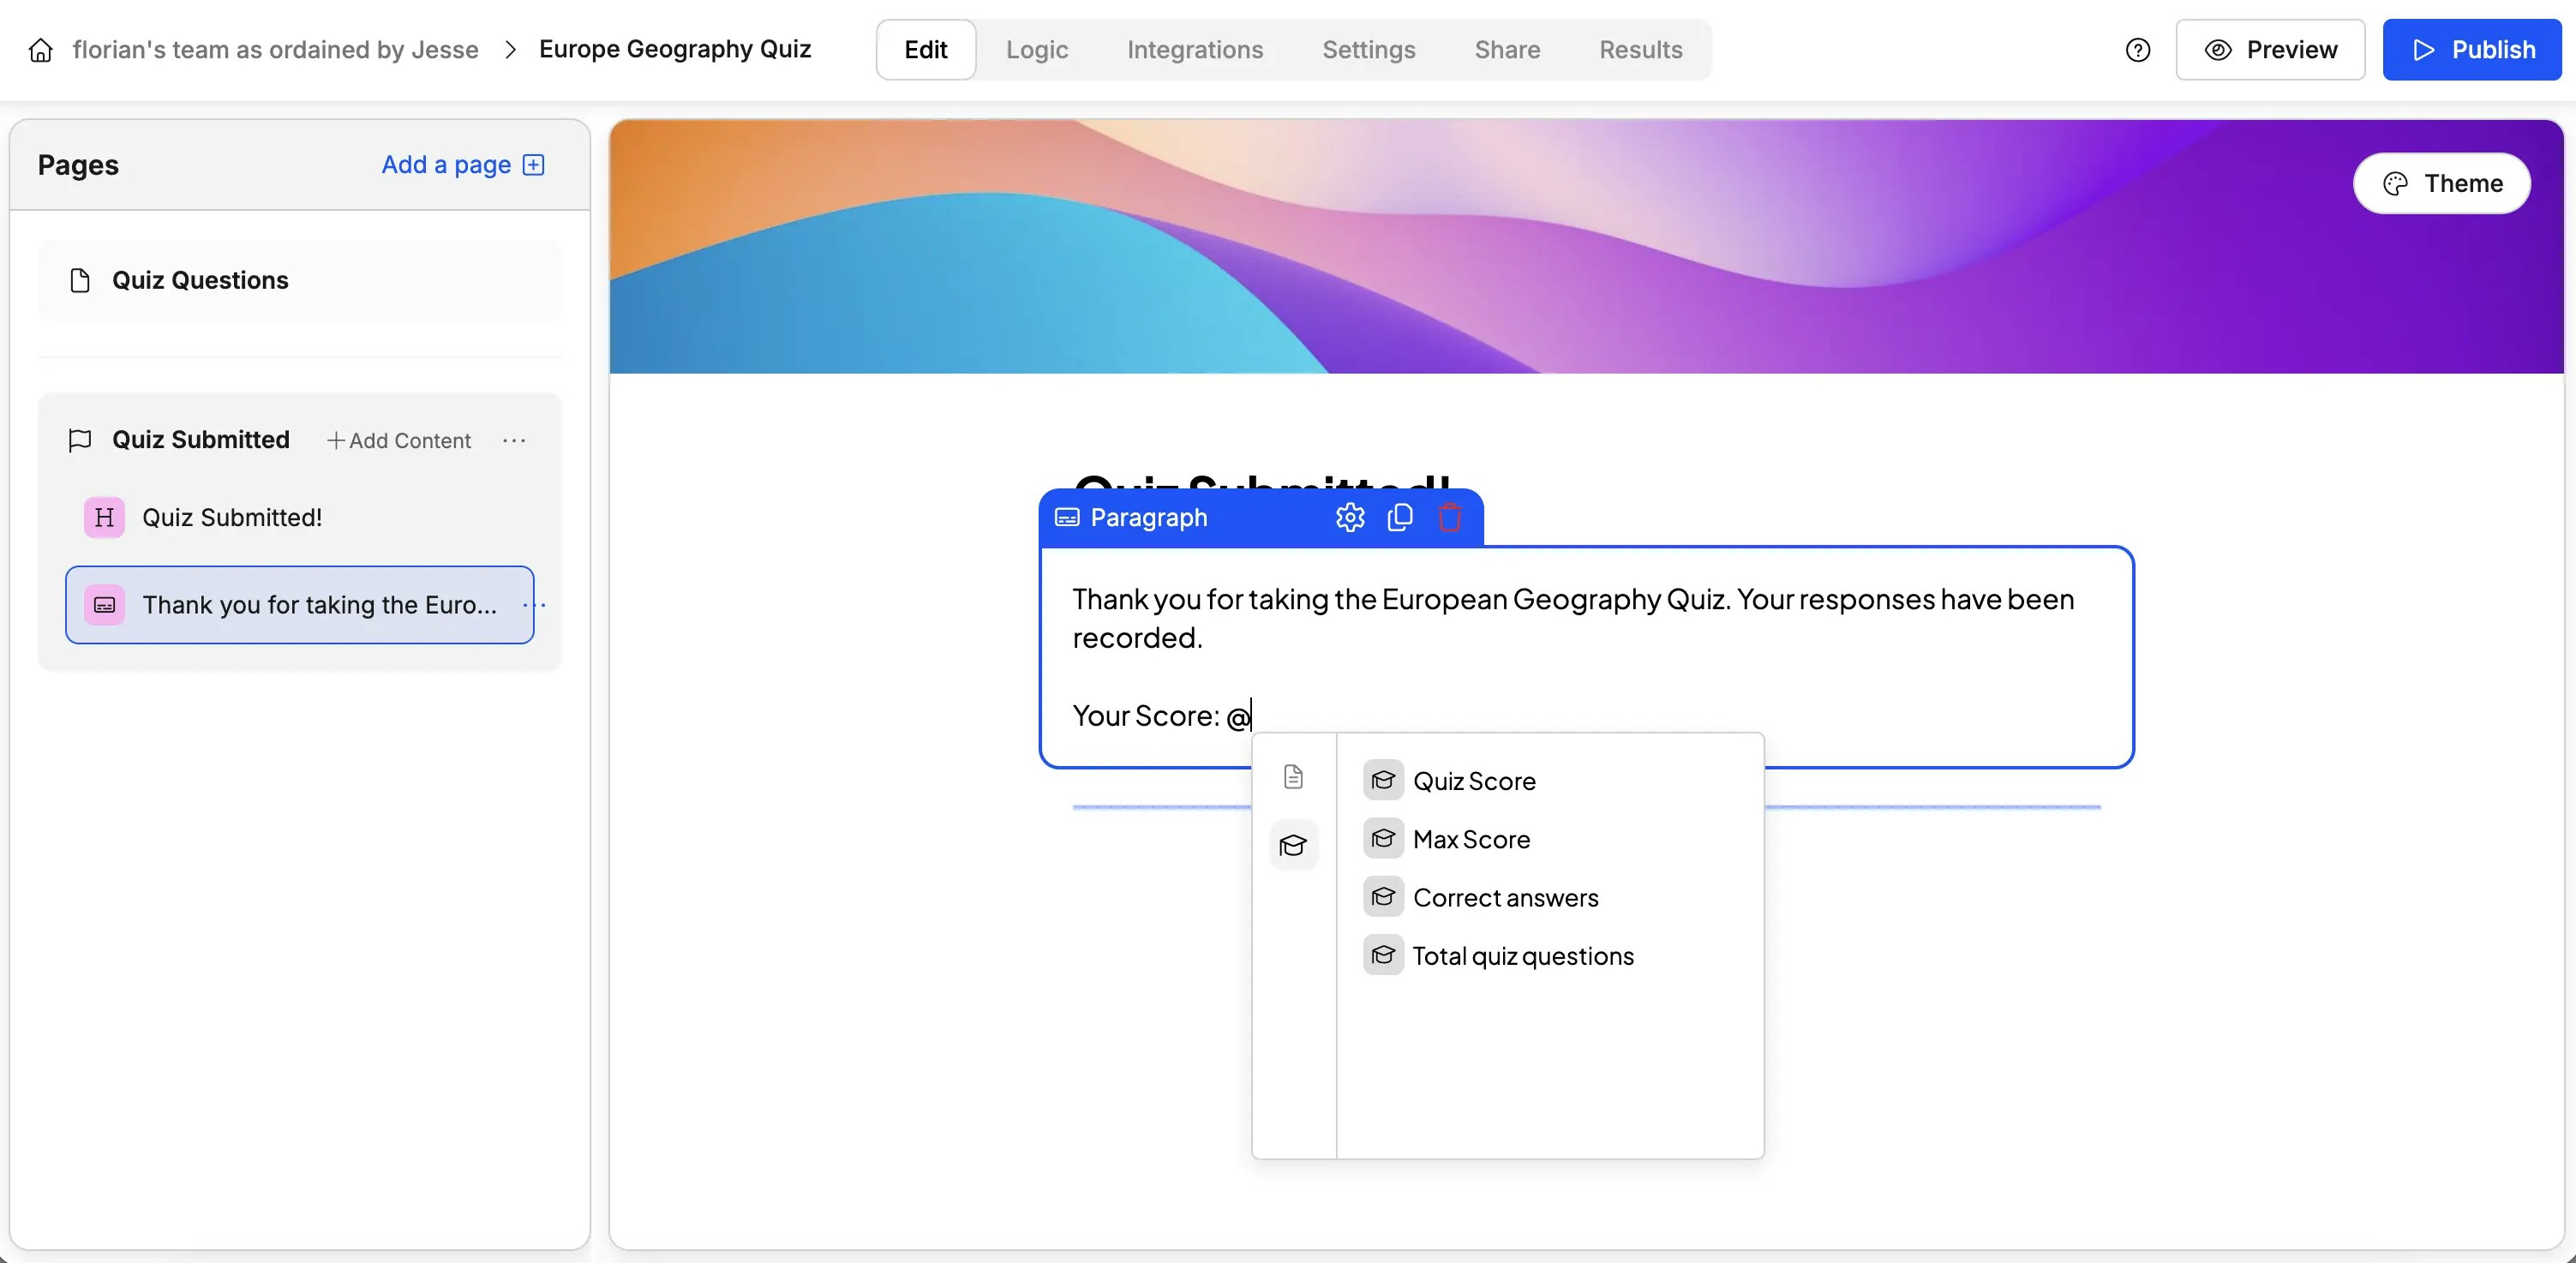Open the Theme picker

[x=2442, y=183]
